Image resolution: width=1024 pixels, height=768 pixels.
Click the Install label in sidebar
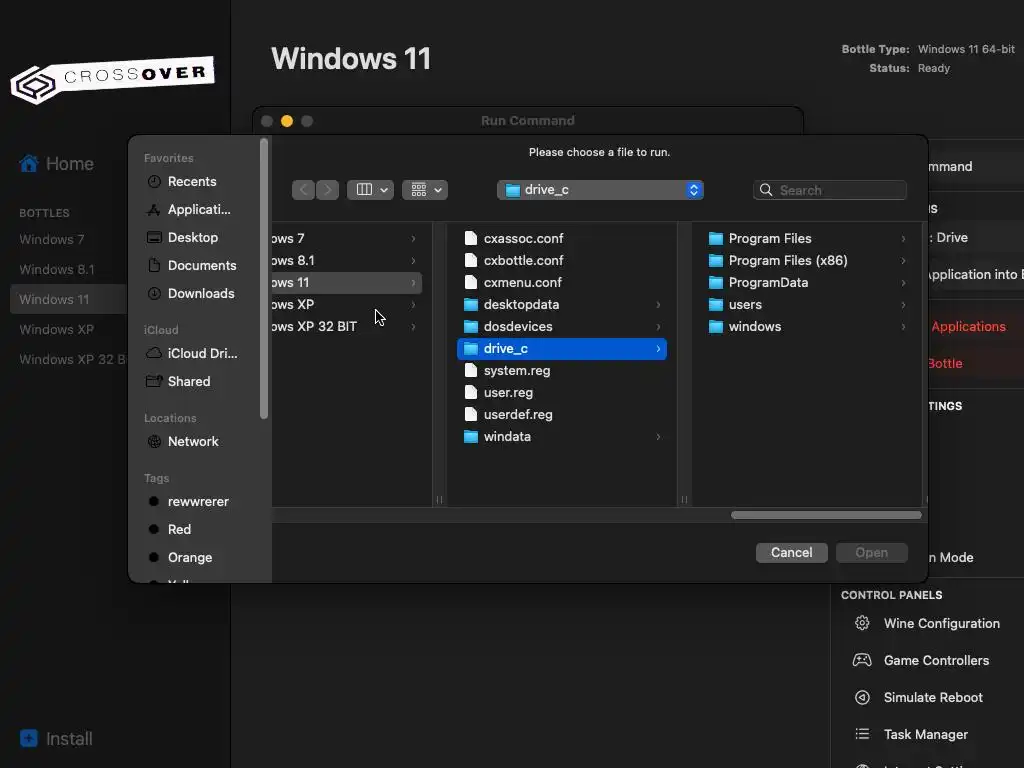click(x=69, y=739)
